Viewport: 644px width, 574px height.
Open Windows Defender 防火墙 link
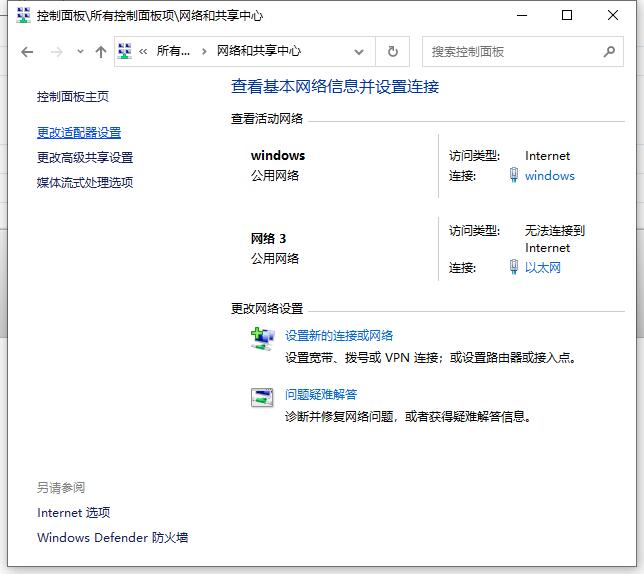pos(113,537)
